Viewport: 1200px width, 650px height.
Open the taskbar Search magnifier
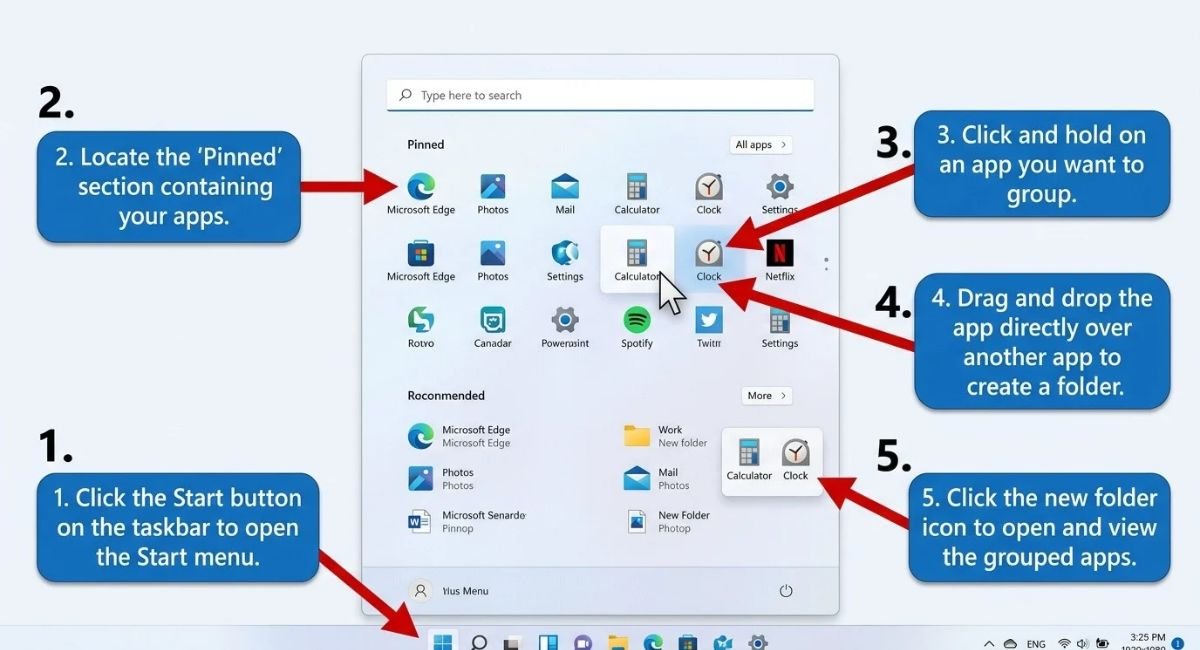(479, 643)
